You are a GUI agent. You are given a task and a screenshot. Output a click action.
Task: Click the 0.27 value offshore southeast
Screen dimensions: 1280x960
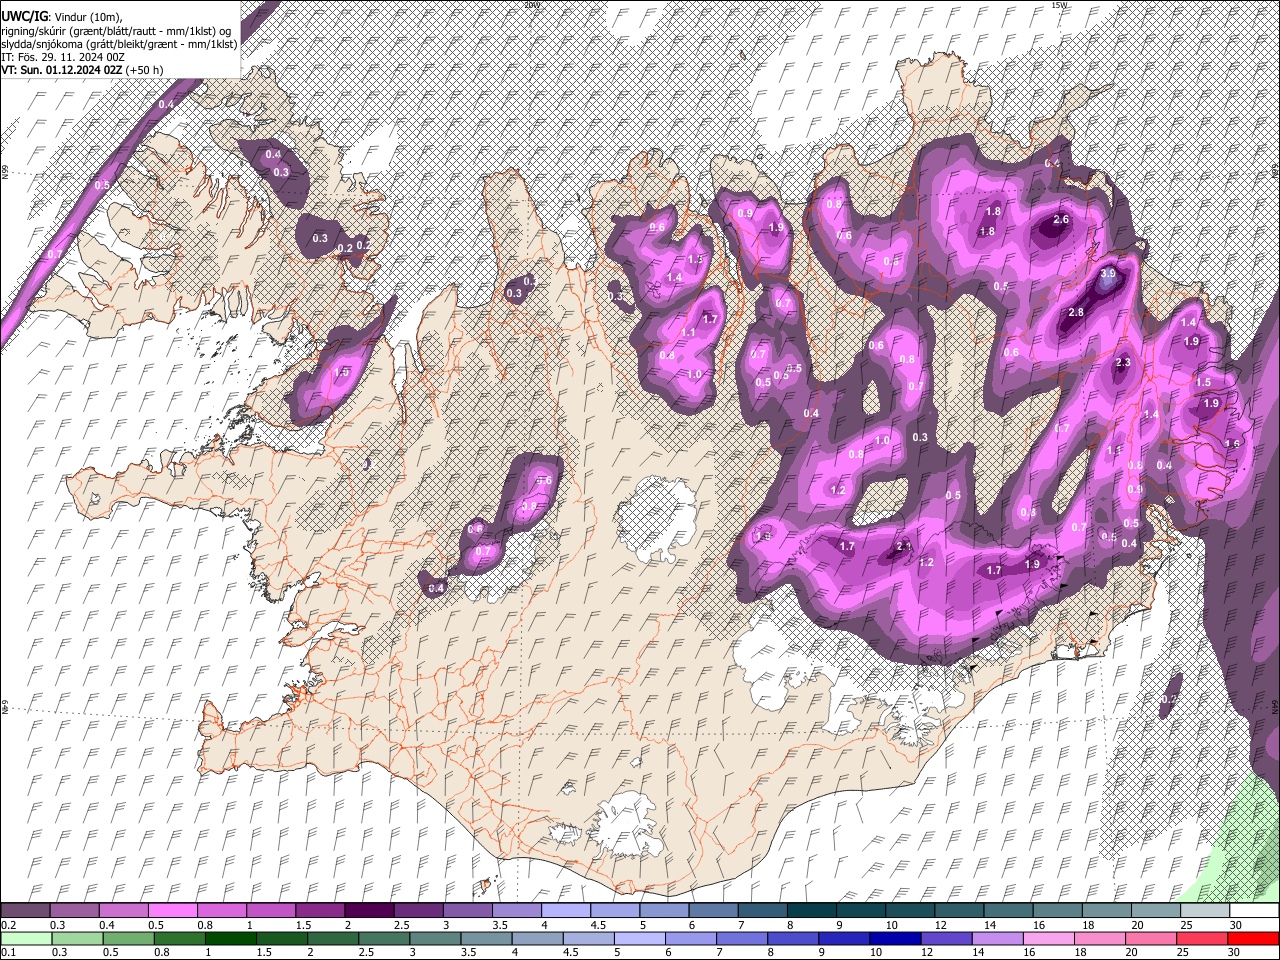pyautogui.click(x=1171, y=699)
